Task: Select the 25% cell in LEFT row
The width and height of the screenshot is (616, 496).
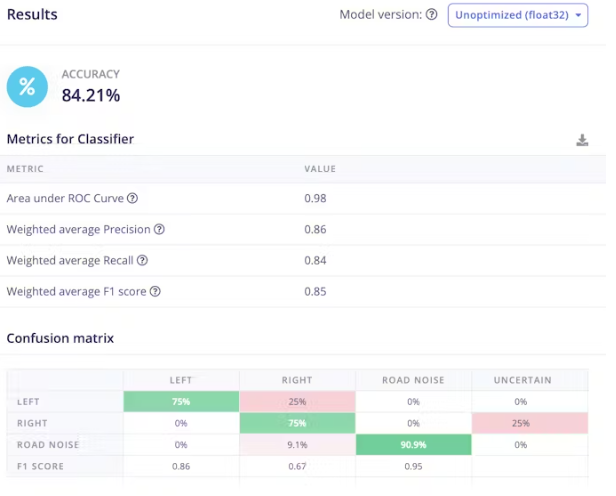Action: point(298,401)
